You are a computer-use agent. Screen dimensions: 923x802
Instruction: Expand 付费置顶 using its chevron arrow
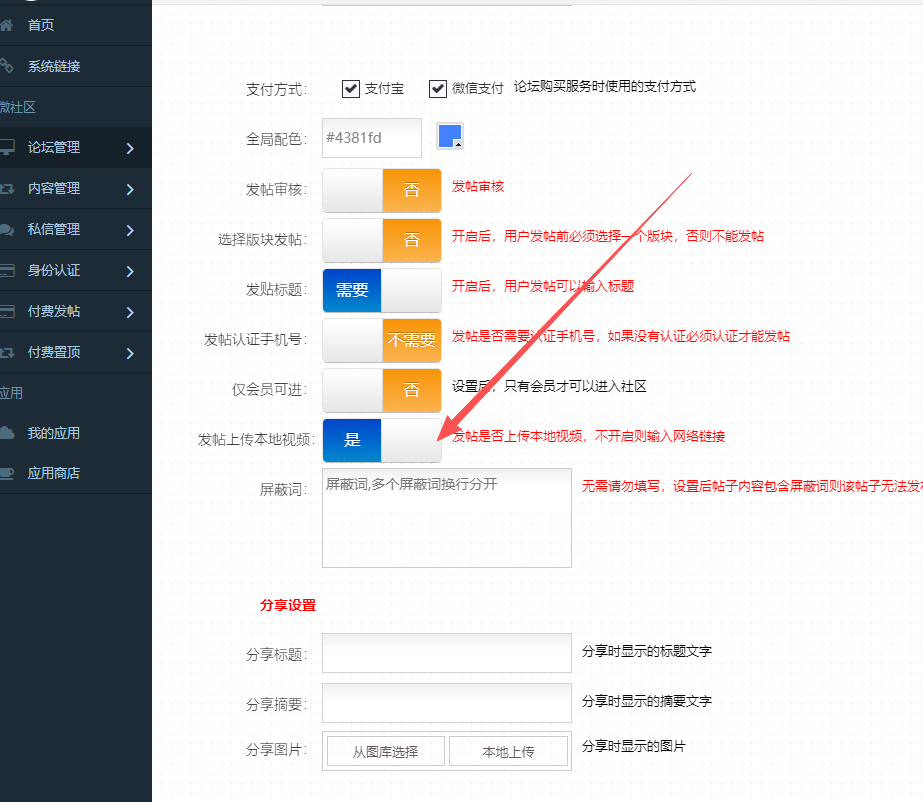(x=130, y=352)
